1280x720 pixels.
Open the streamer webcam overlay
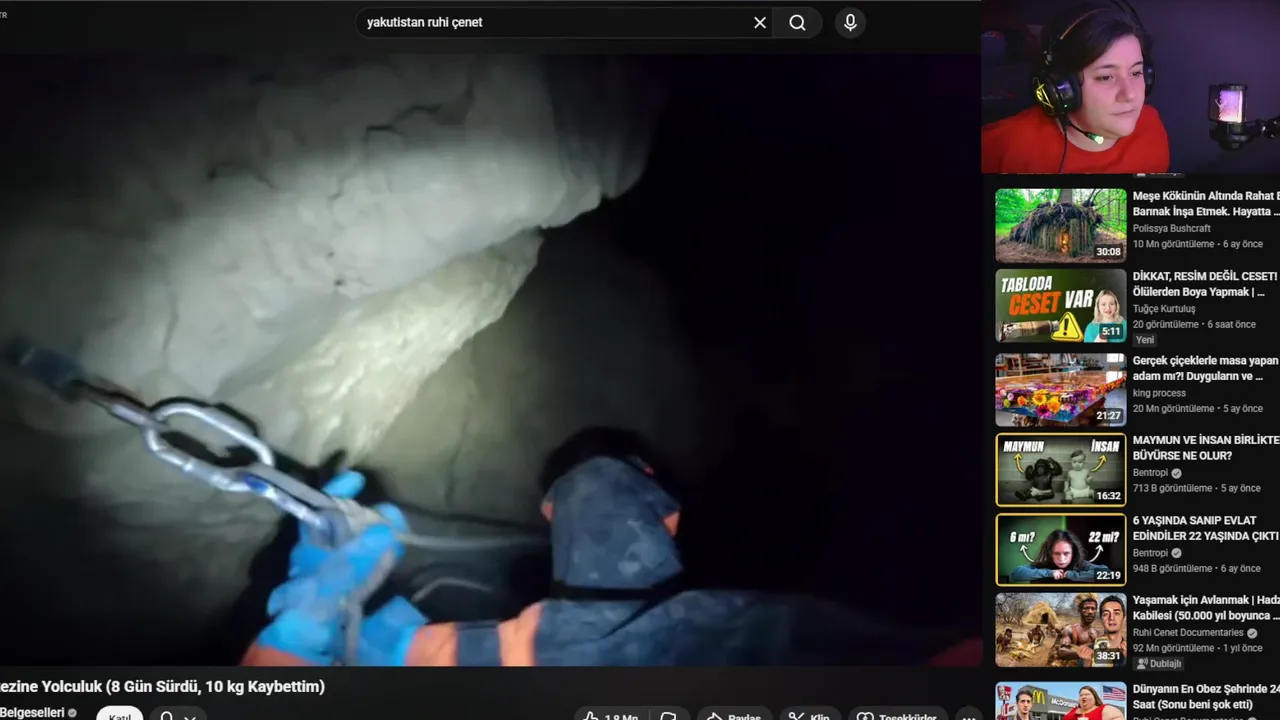(x=1130, y=87)
